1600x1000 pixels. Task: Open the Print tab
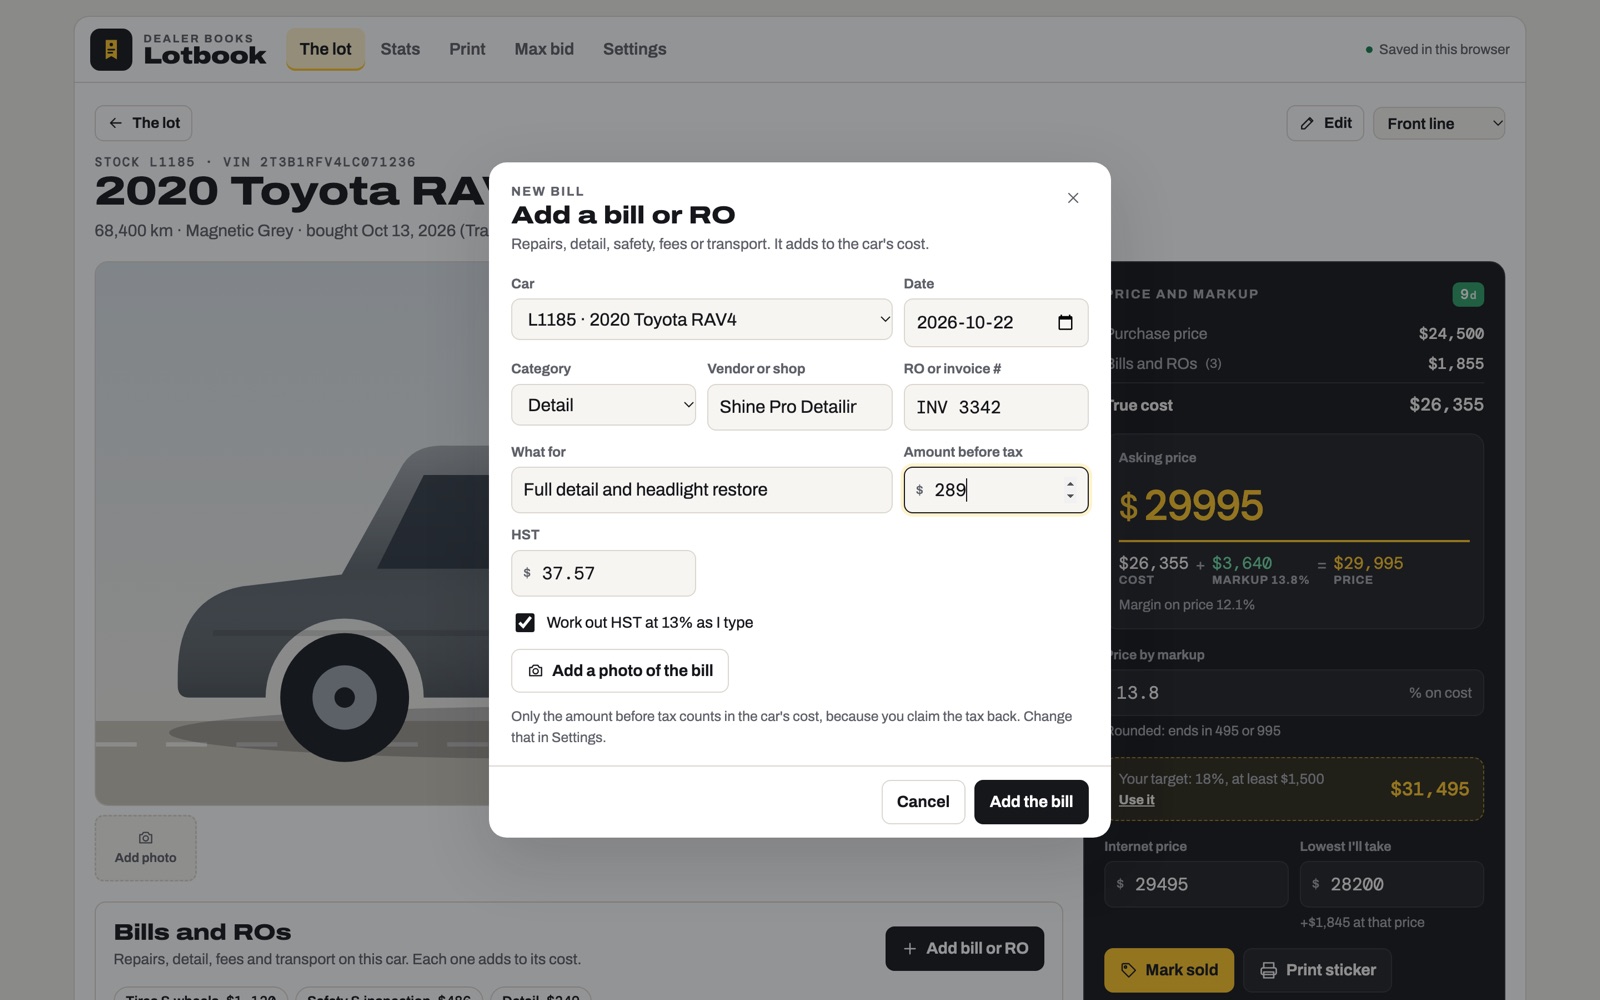467,49
